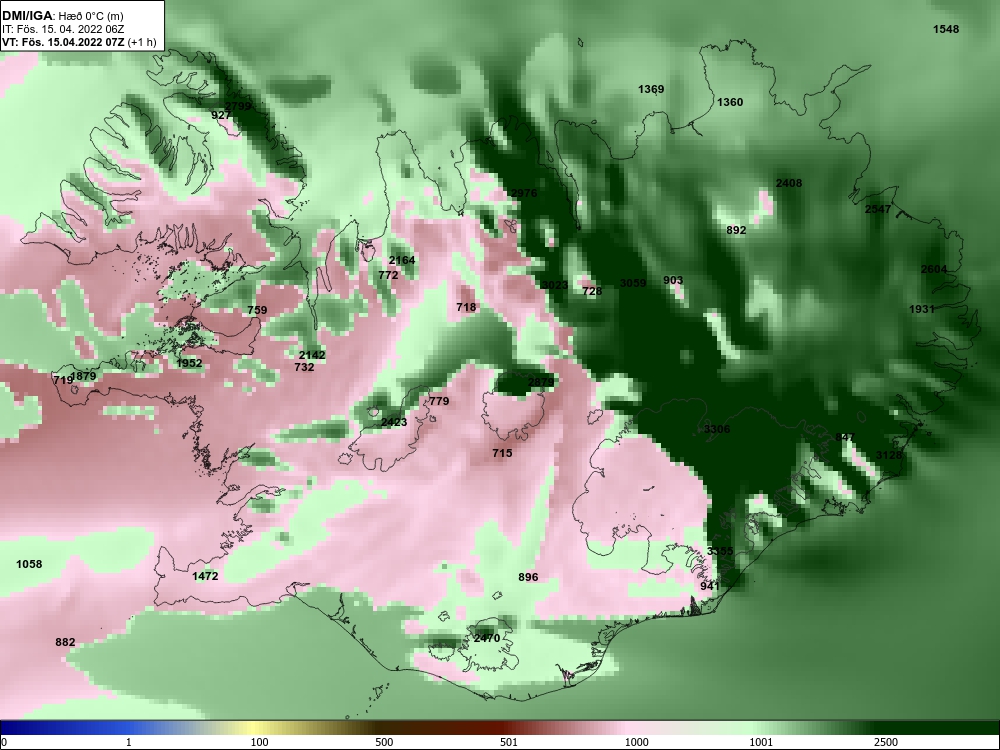The image size is (1000, 750).
Task: Click the legend label 500
Action: (x=384, y=742)
